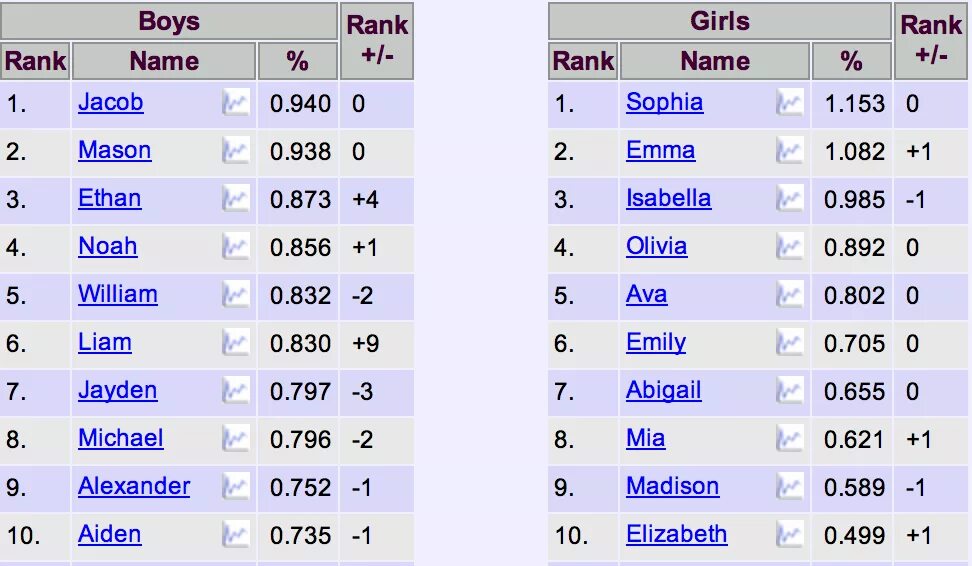
Task: Open the Jayden name link
Action: [x=118, y=391]
